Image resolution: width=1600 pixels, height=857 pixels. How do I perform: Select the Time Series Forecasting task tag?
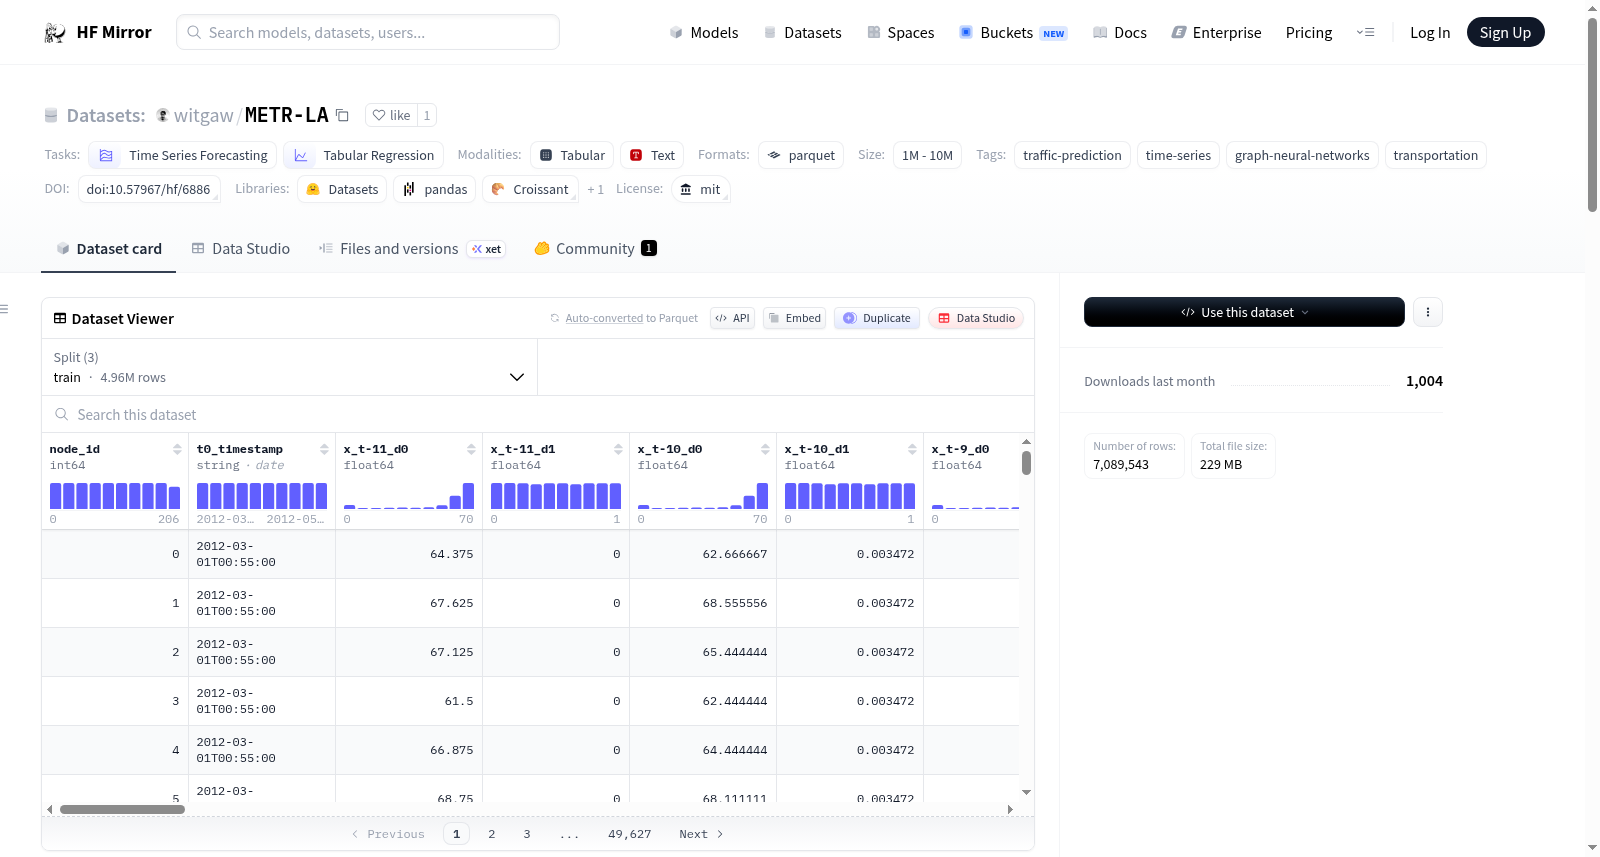click(182, 155)
